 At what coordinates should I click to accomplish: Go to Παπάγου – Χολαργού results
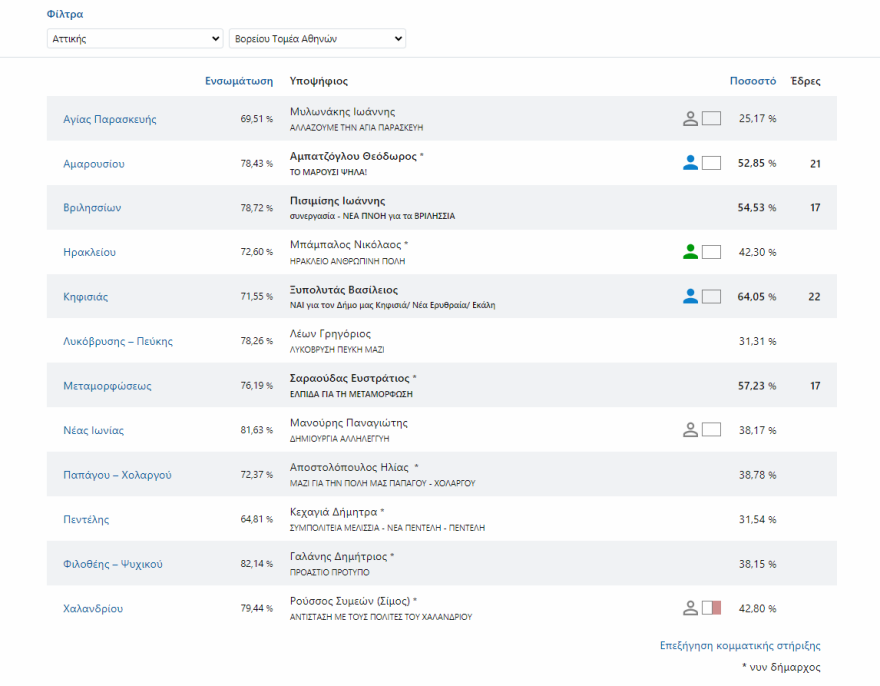click(x=117, y=475)
